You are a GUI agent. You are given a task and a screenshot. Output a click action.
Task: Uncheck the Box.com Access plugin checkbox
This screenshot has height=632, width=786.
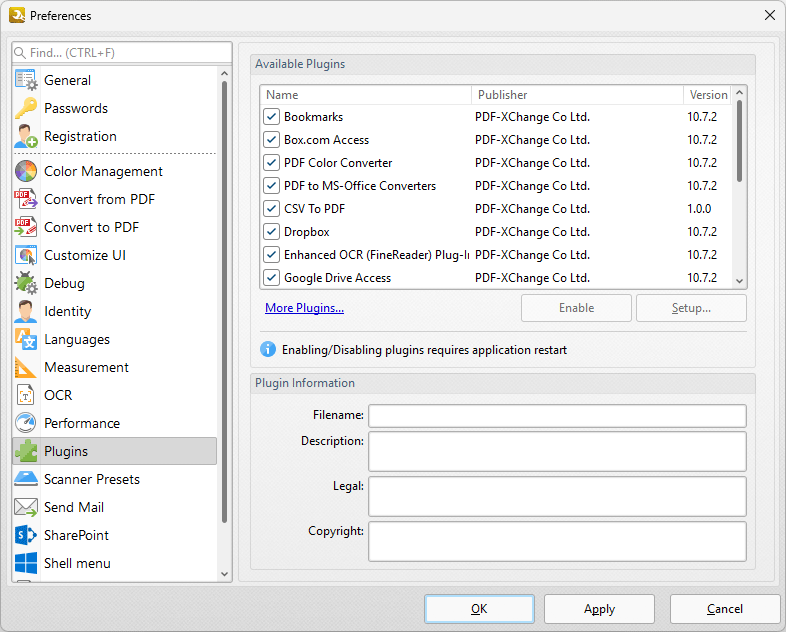tap(271, 140)
